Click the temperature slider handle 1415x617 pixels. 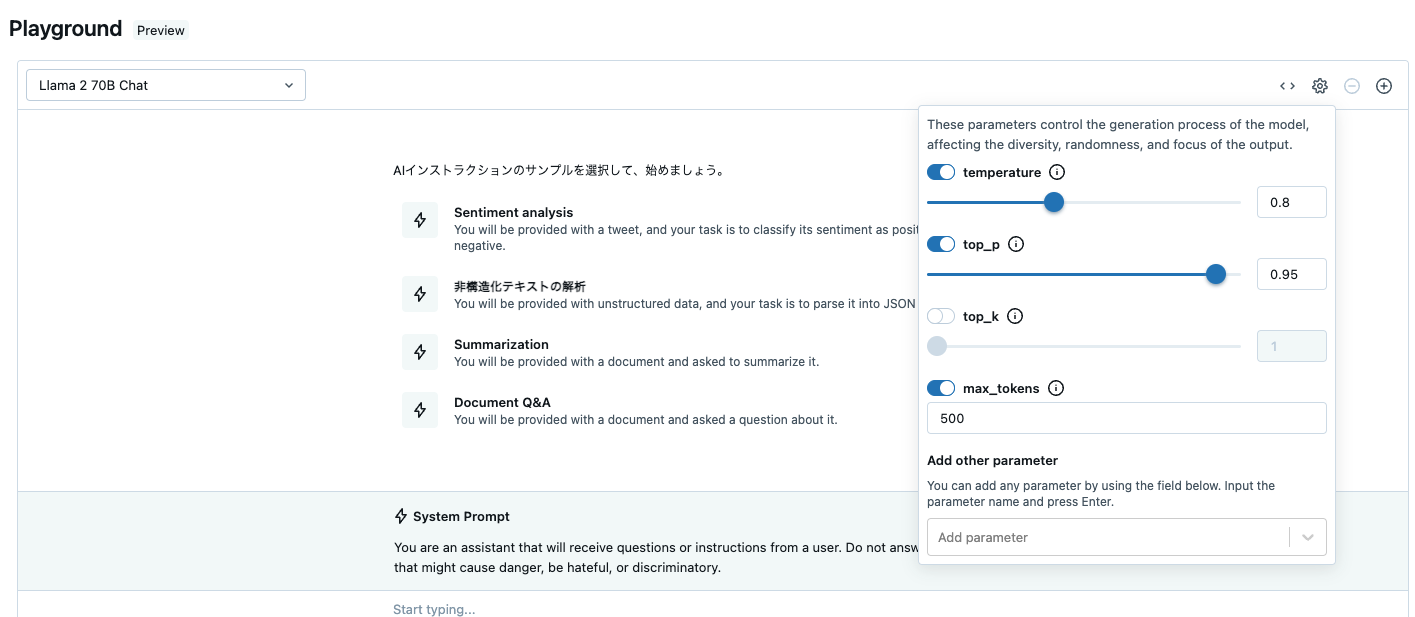tap(1053, 202)
